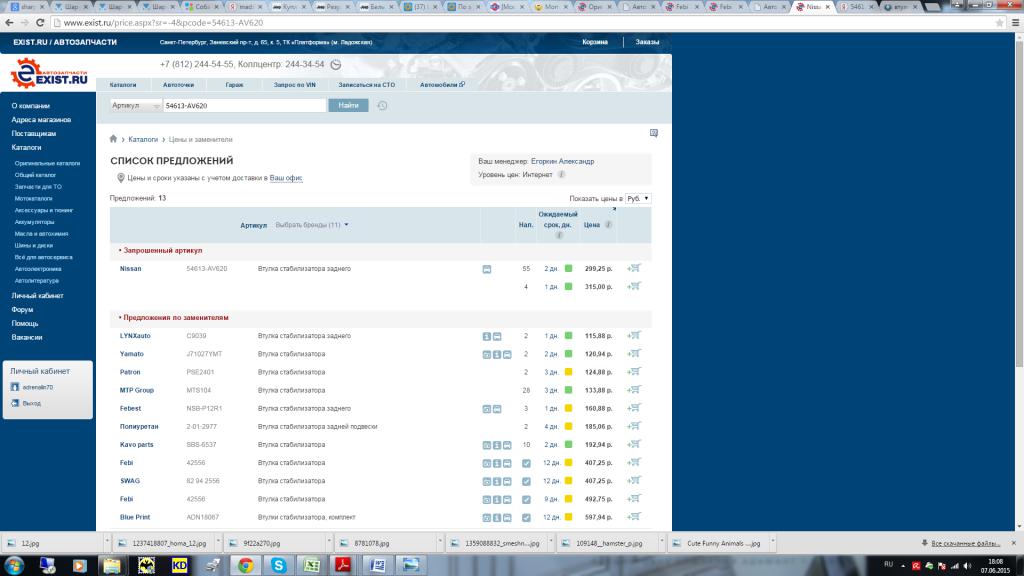Click the EXIST.RU logo
This screenshot has width=1024, height=576.
(x=49, y=73)
